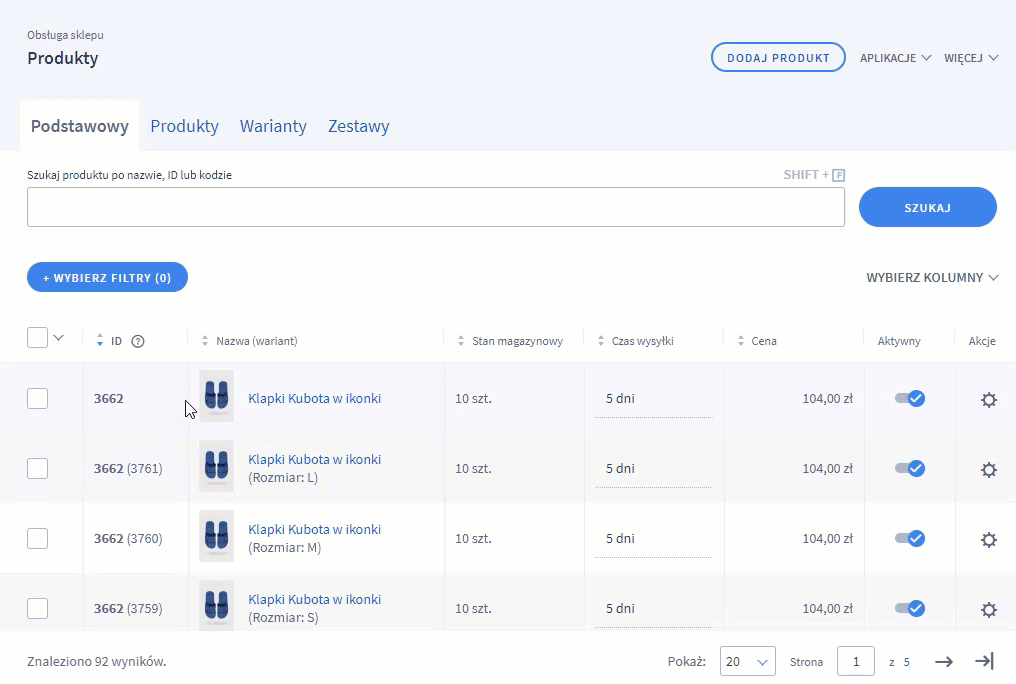This screenshot has height=684, width=1016.
Task: Sort by Nazwa (wariant) column arrows
Action: [205, 341]
